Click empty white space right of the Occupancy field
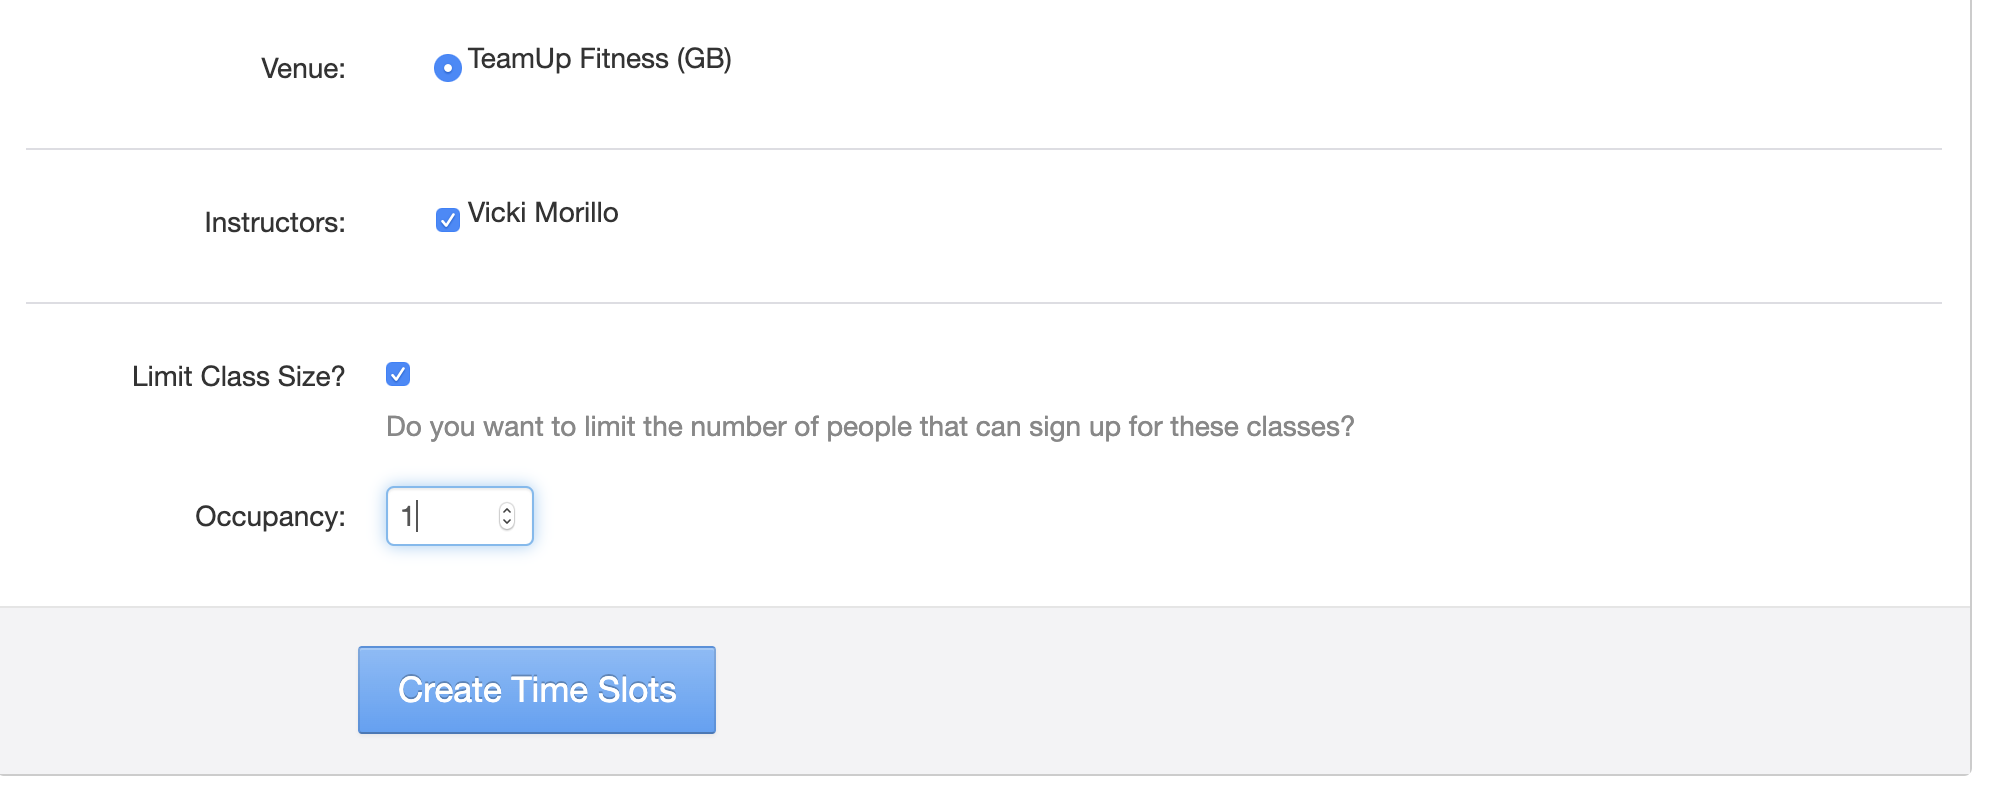 click(1100, 516)
